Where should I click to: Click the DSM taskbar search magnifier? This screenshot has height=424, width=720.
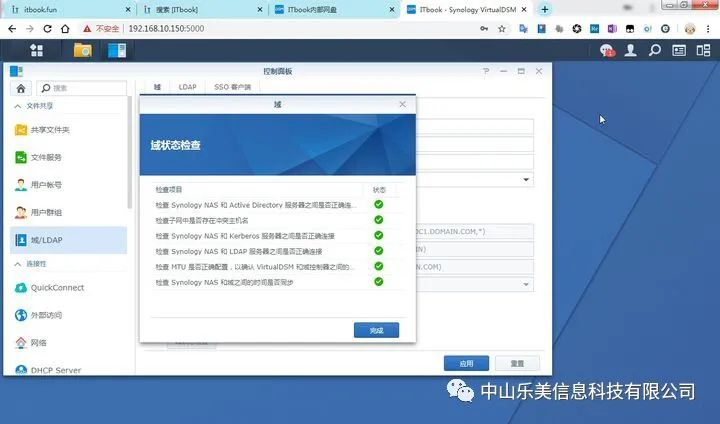[x=654, y=49]
